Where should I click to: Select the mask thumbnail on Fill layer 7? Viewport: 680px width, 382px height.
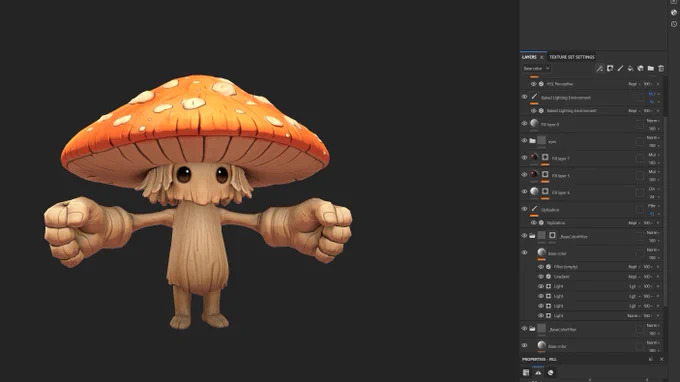[545, 157]
